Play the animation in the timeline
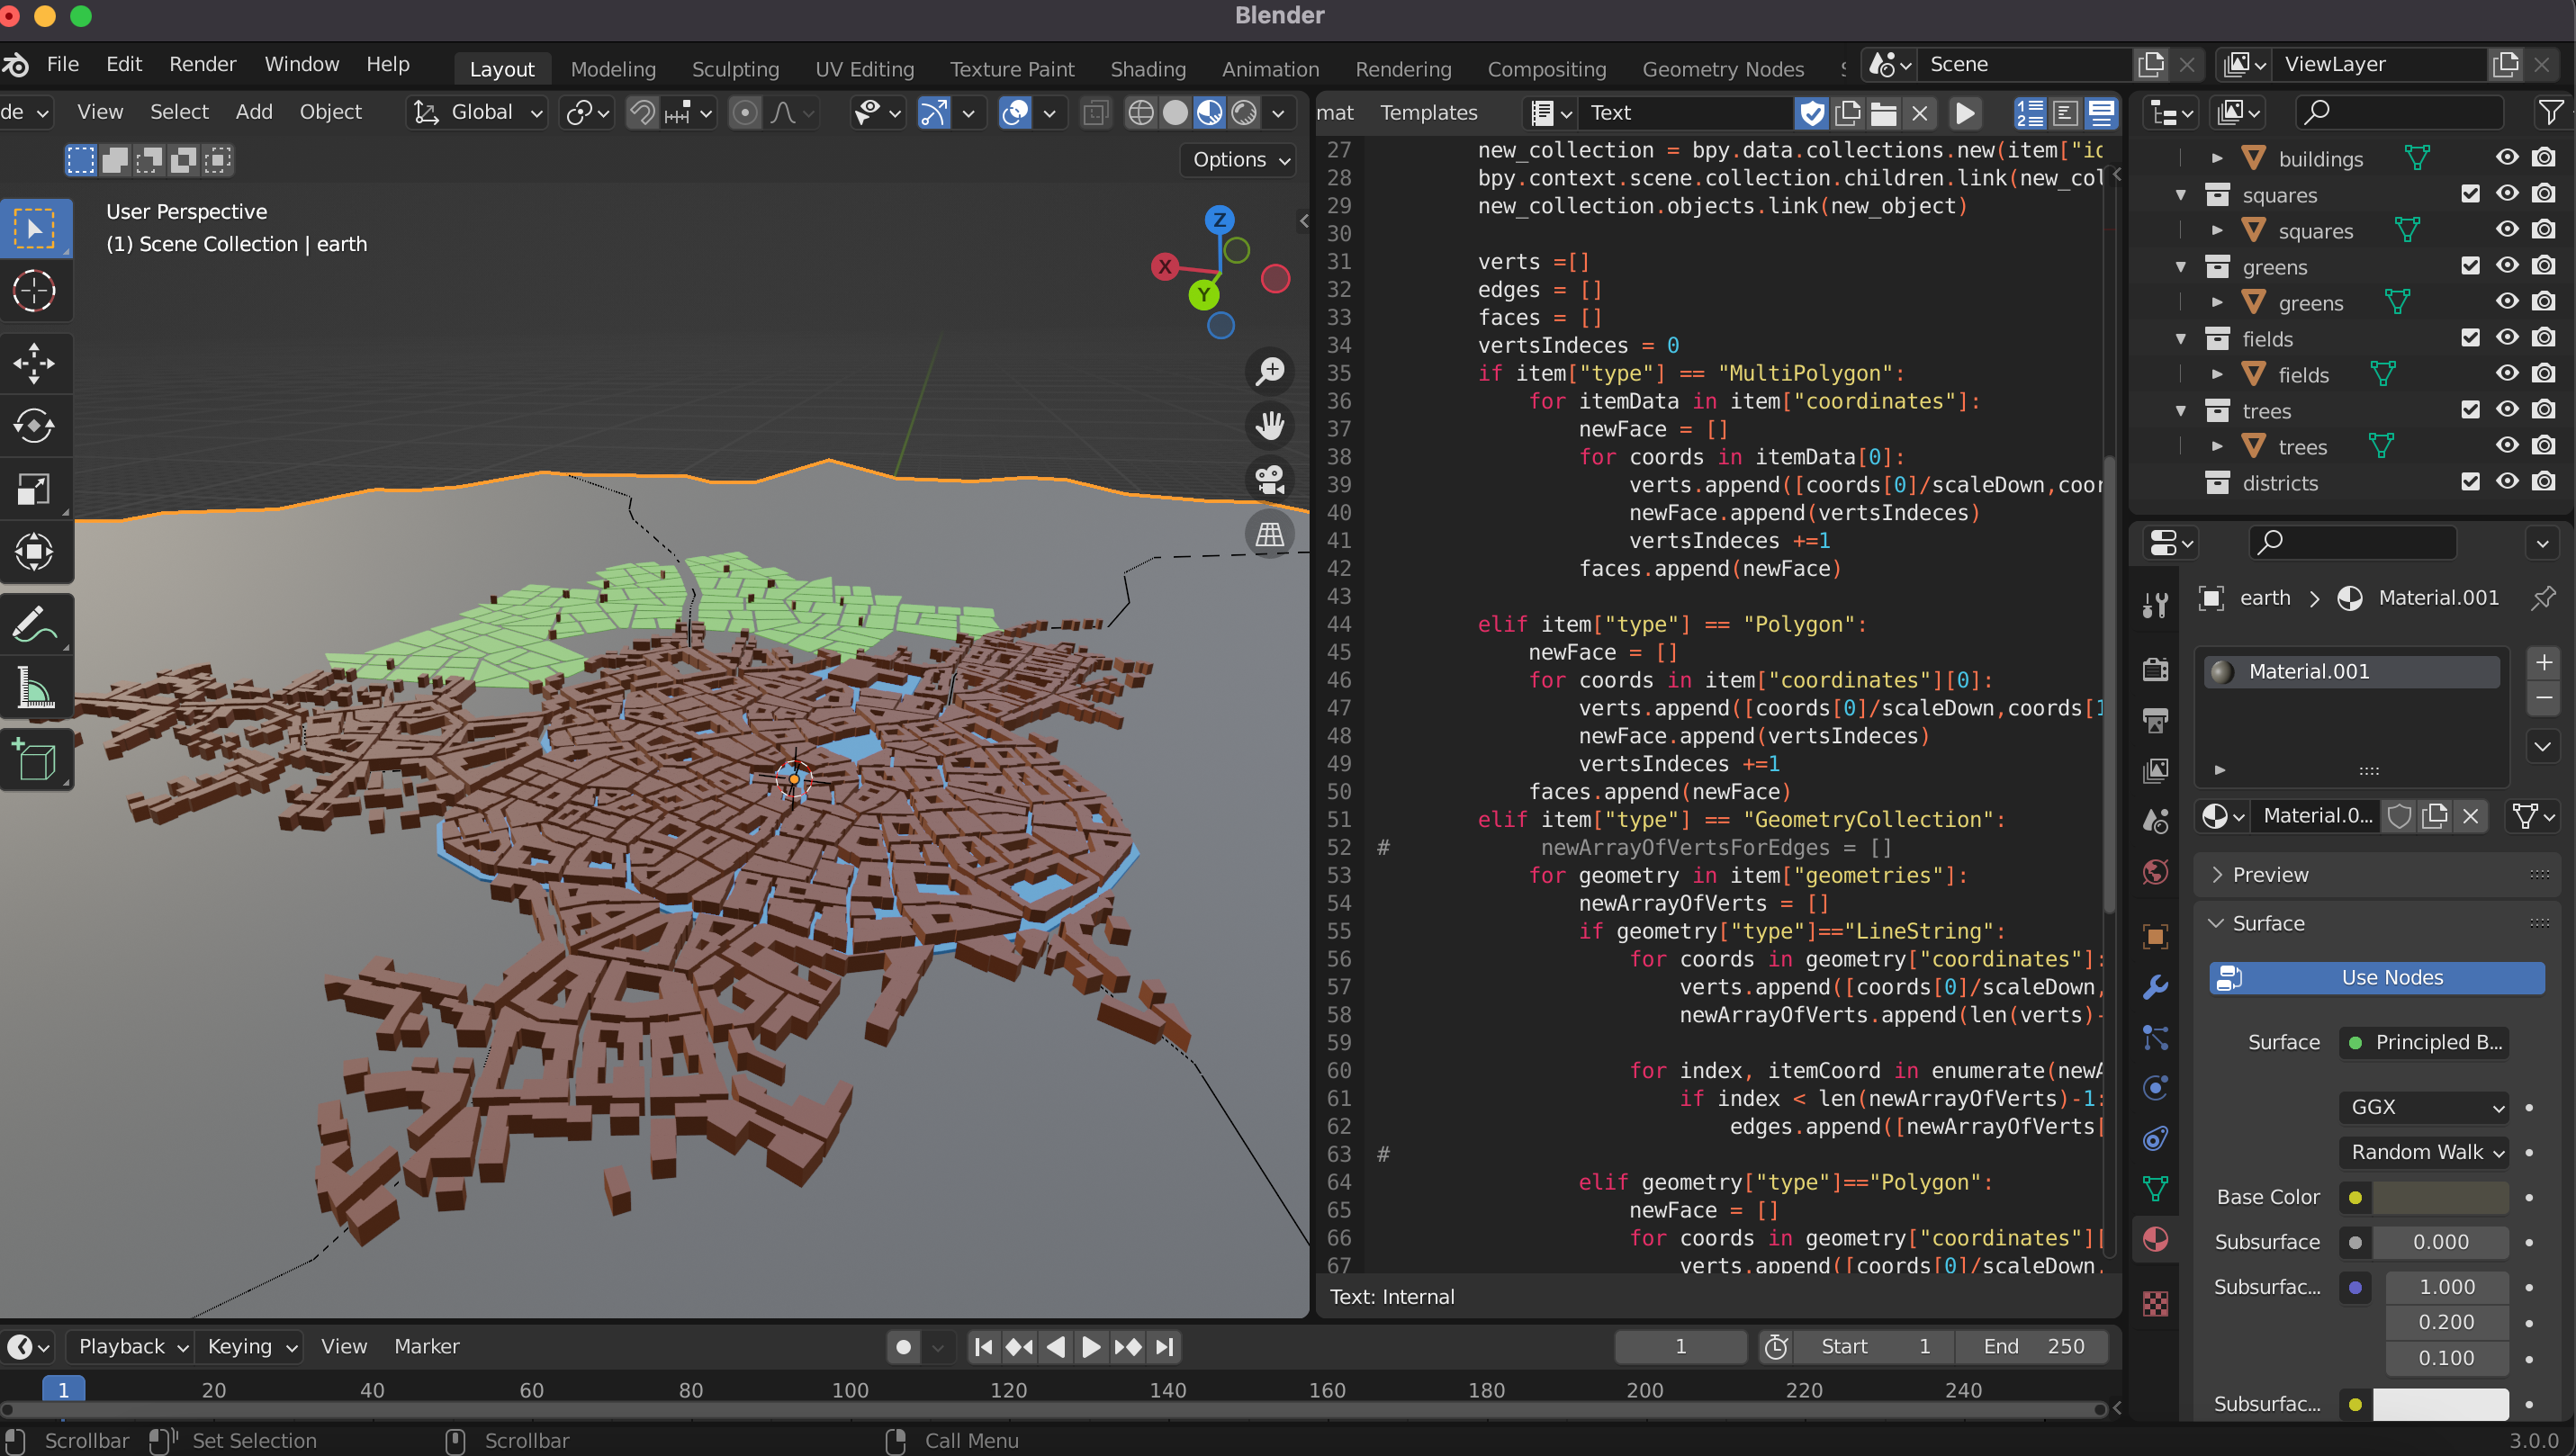 click(1091, 1347)
